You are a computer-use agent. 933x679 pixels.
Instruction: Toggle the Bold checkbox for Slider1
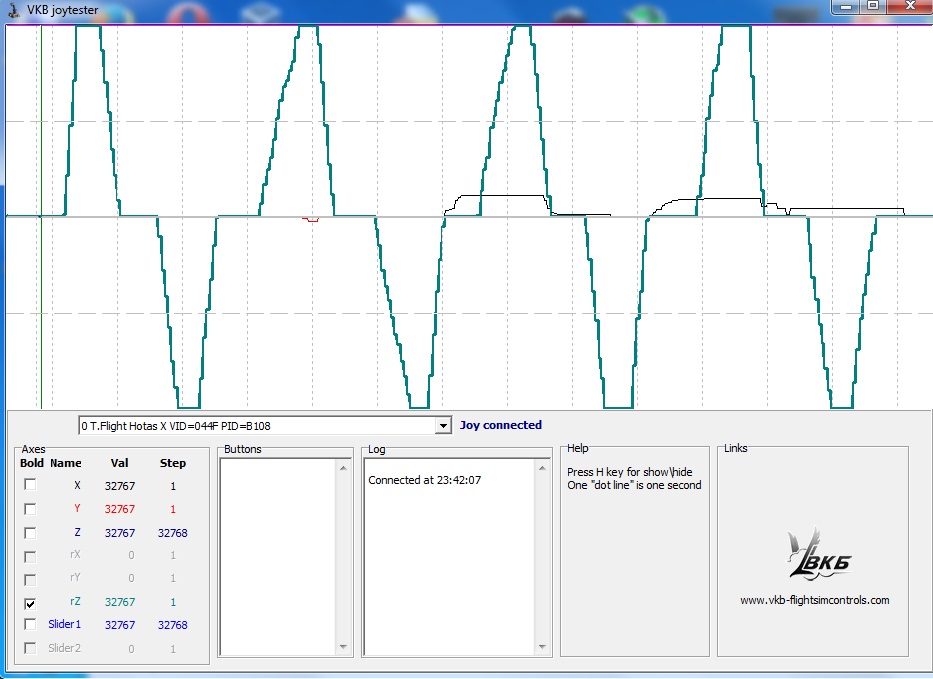[x=30, y=625]
